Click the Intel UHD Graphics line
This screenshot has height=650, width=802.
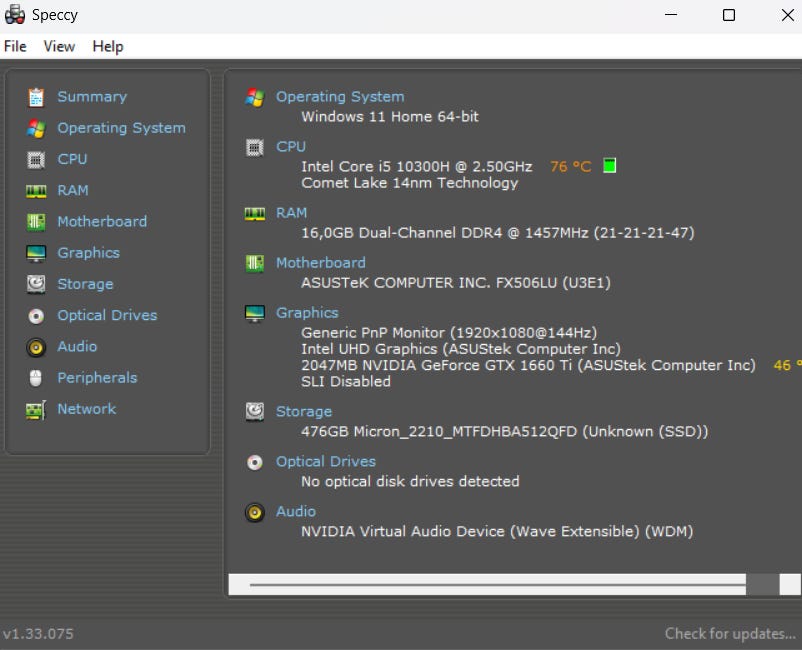click(x=461, y=349)
